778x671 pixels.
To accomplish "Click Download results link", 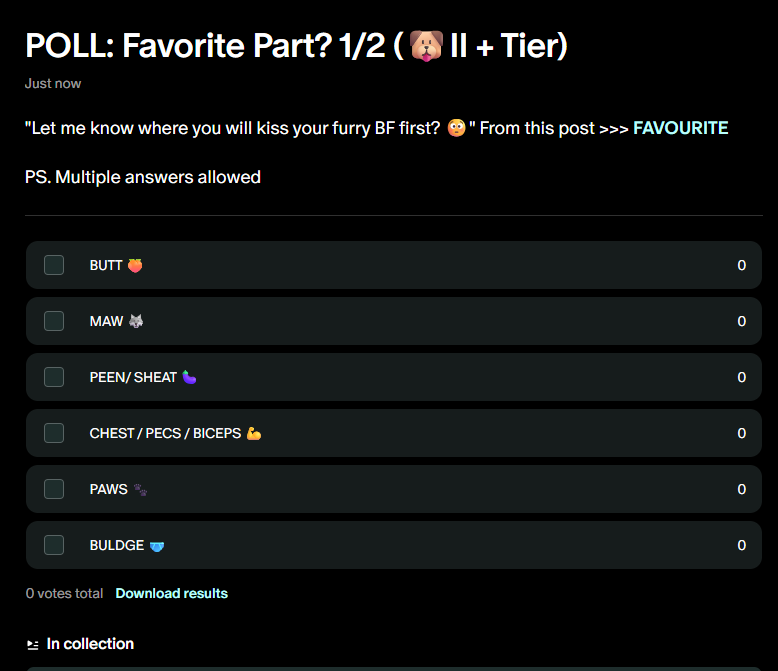I will [171, 593].
